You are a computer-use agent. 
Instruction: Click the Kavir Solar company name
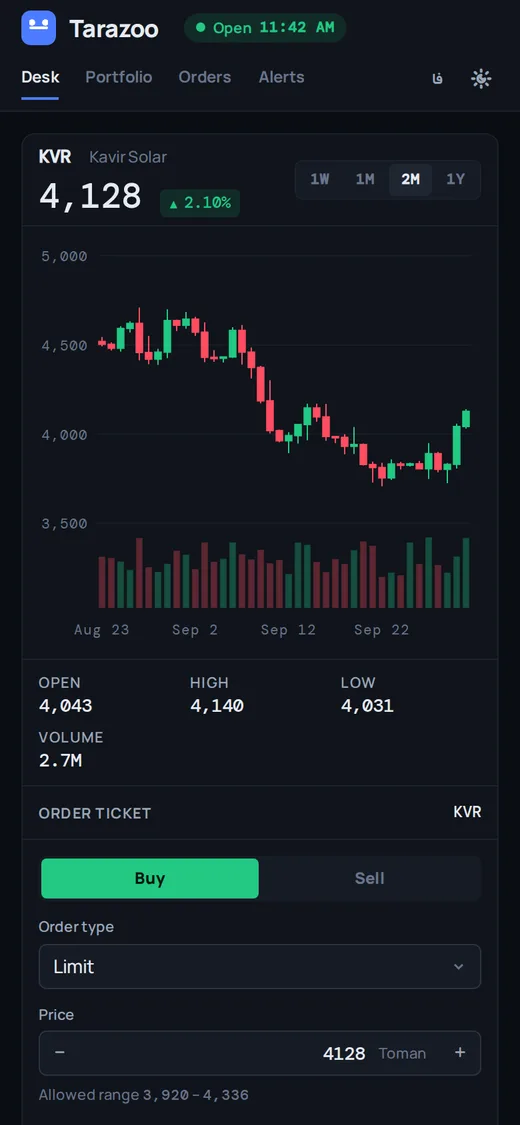click(128, 156)
